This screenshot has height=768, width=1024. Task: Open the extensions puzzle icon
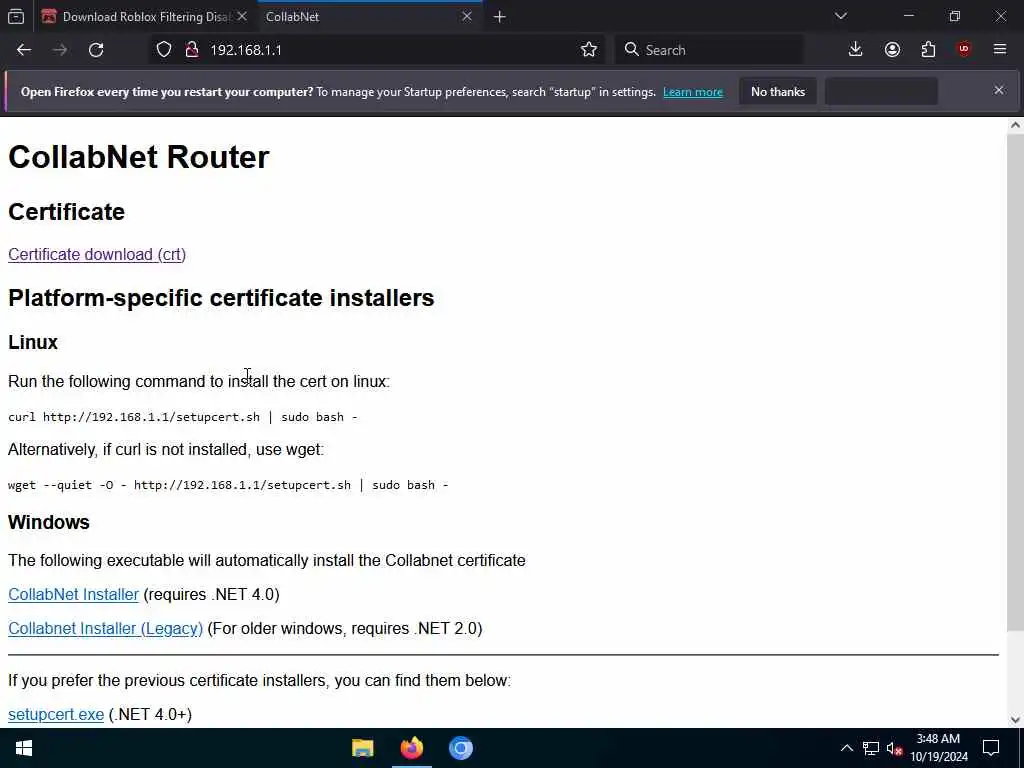click(x=928, y=50)
